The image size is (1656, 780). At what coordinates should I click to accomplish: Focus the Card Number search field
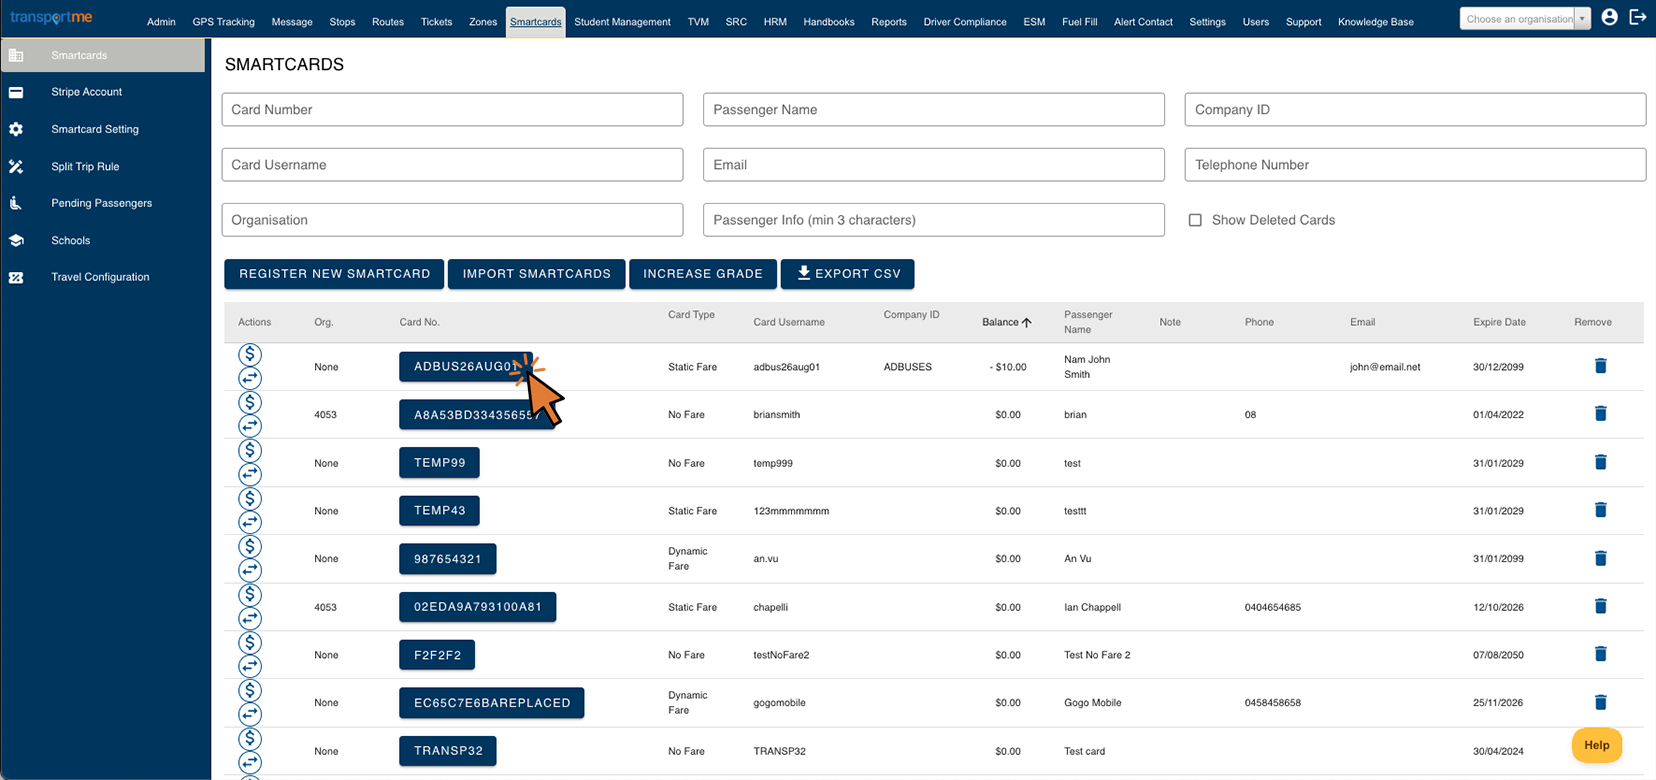click(x=452, y=110)
